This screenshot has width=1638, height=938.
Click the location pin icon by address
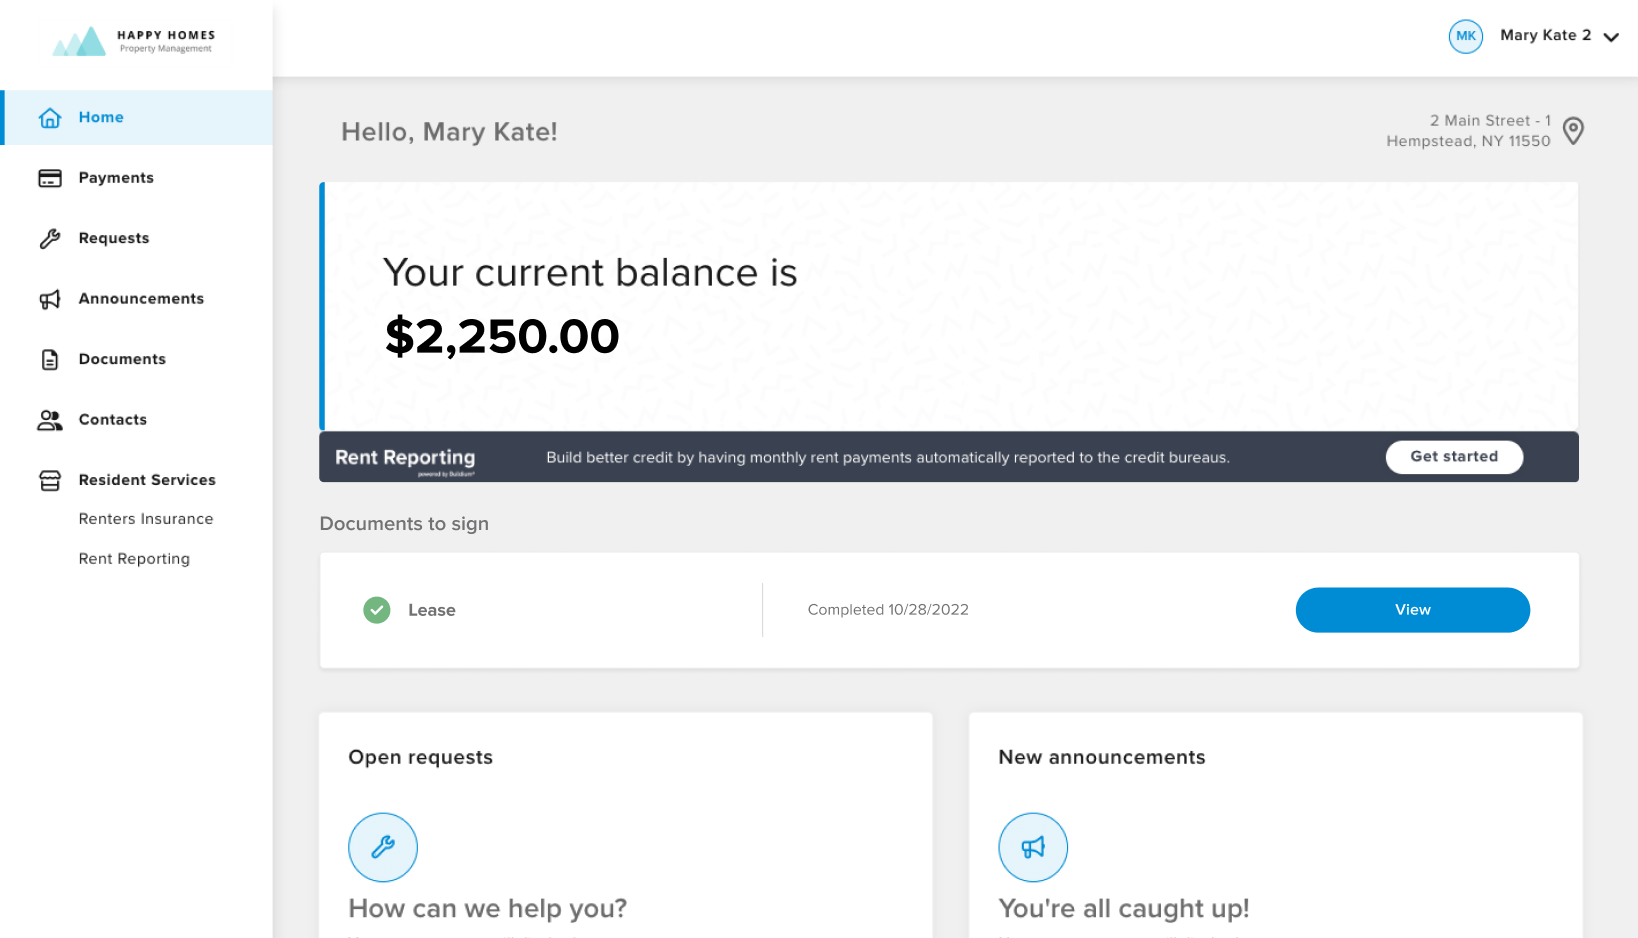[1573, 131]
